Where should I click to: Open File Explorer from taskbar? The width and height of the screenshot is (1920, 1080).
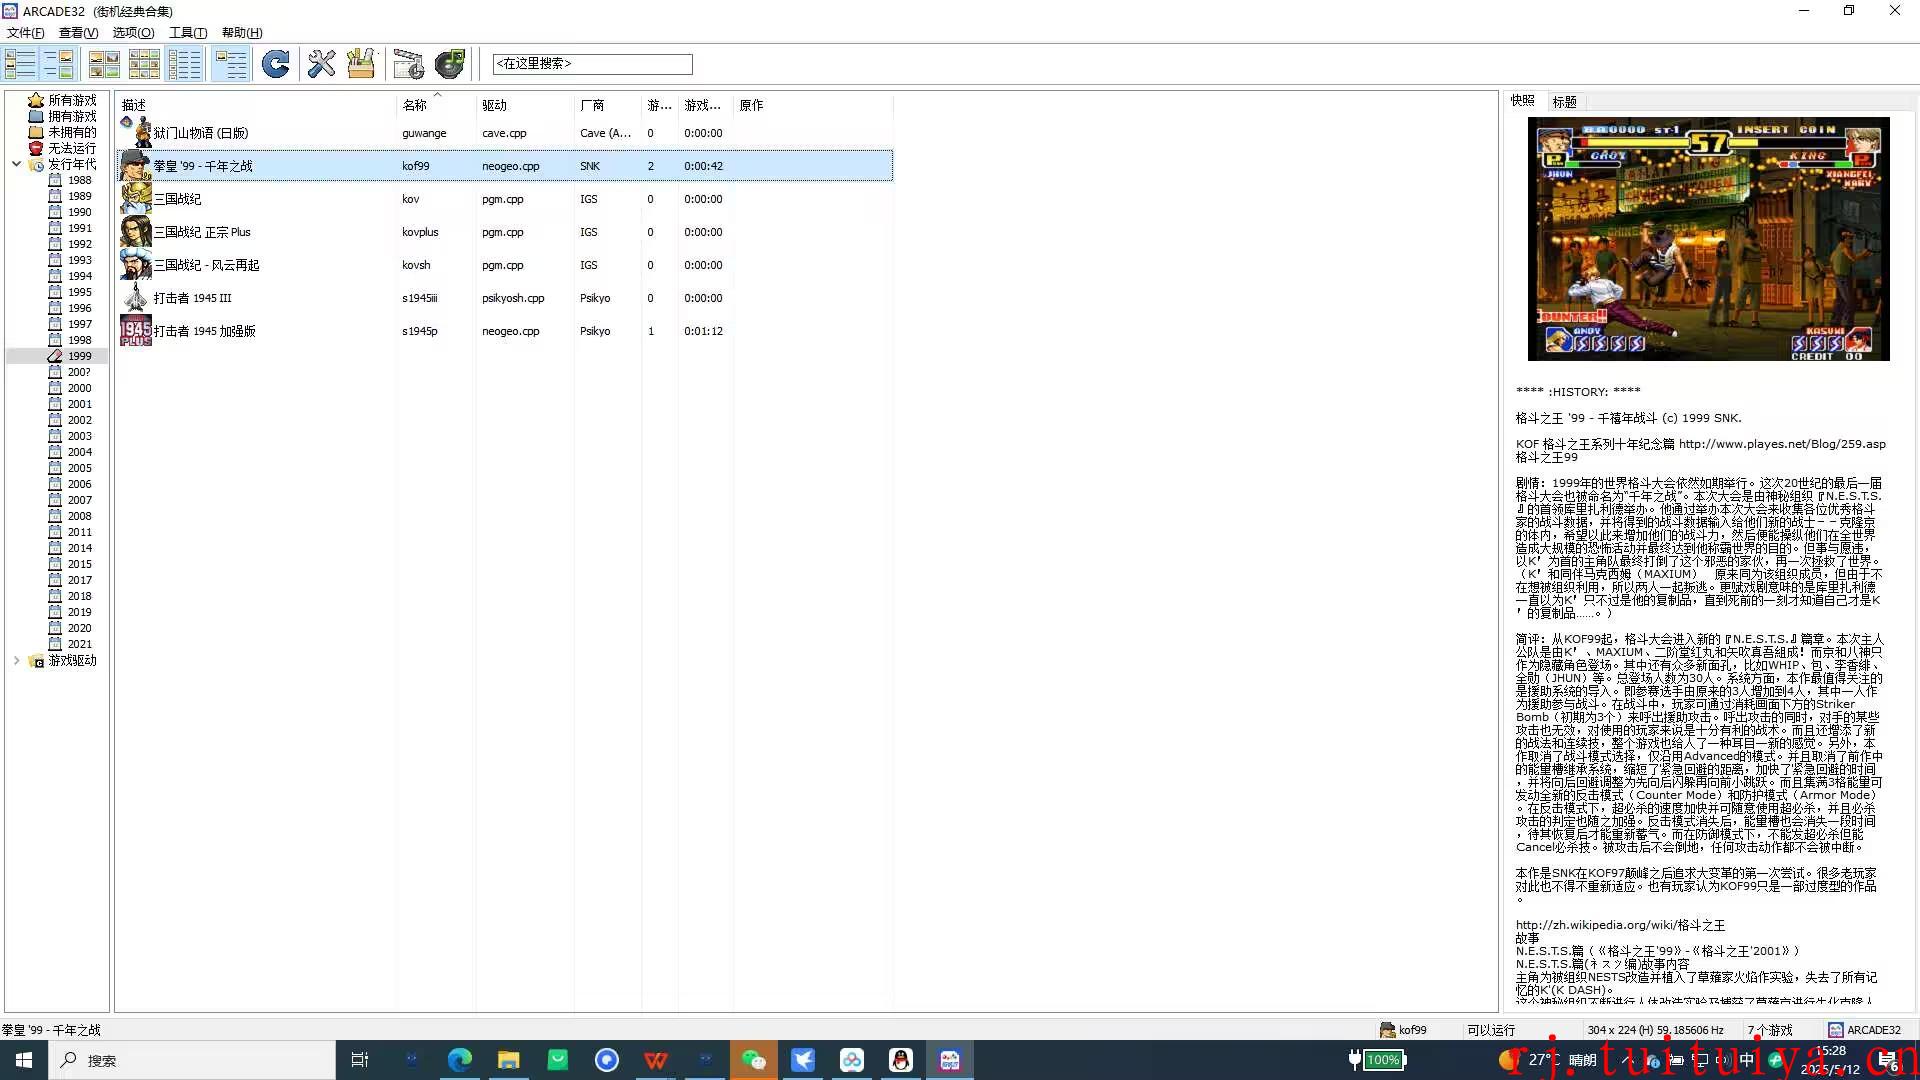tap(508, 1060)
